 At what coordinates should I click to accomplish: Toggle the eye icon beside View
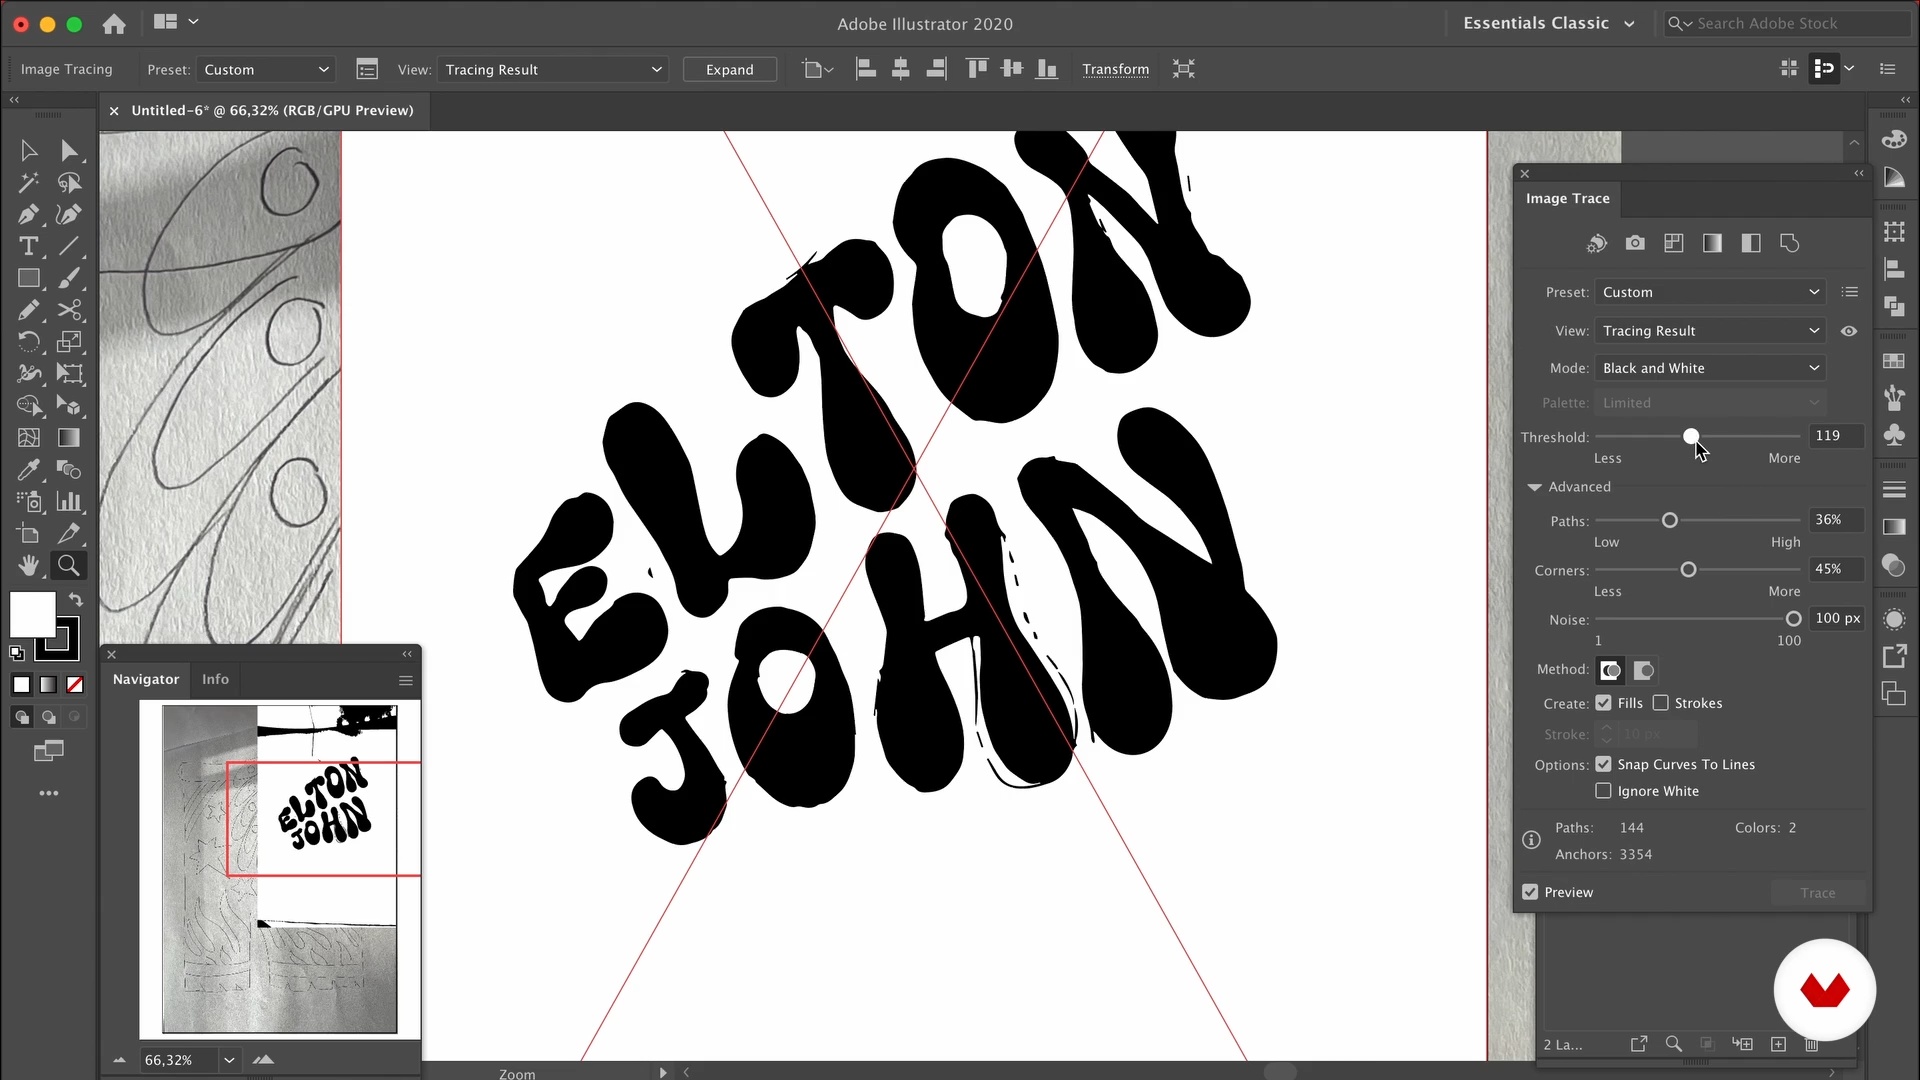coord(1849,331)
